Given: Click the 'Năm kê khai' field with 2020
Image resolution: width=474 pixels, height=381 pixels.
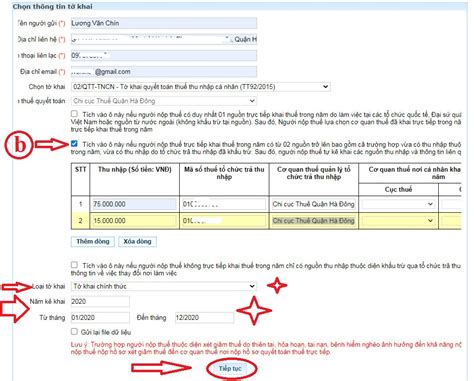Looking at the screenshot, I should point(100,301).
